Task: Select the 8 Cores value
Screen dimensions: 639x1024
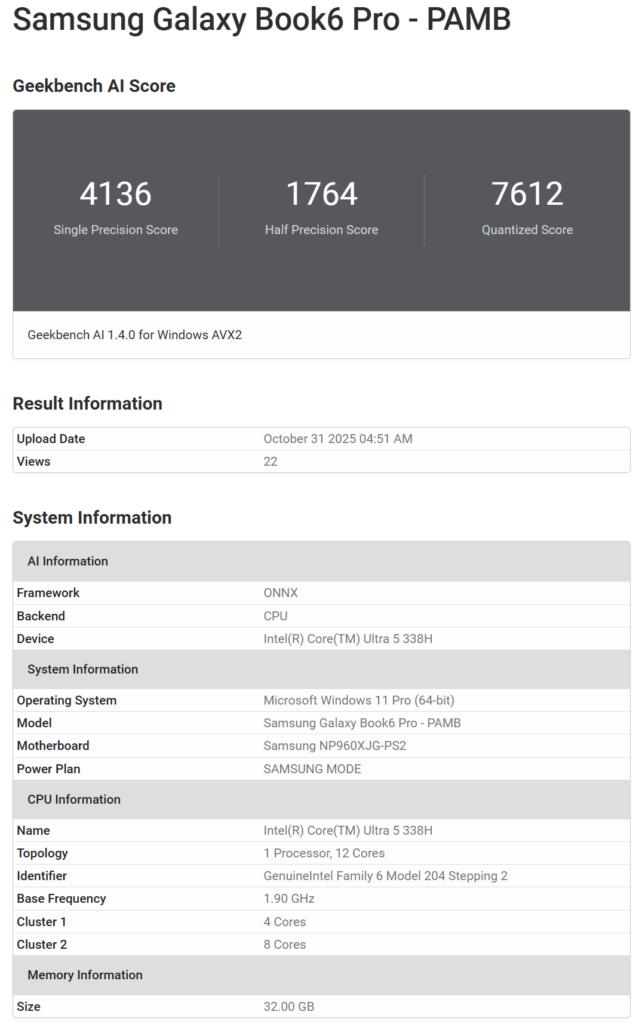Action: [285, 945]
